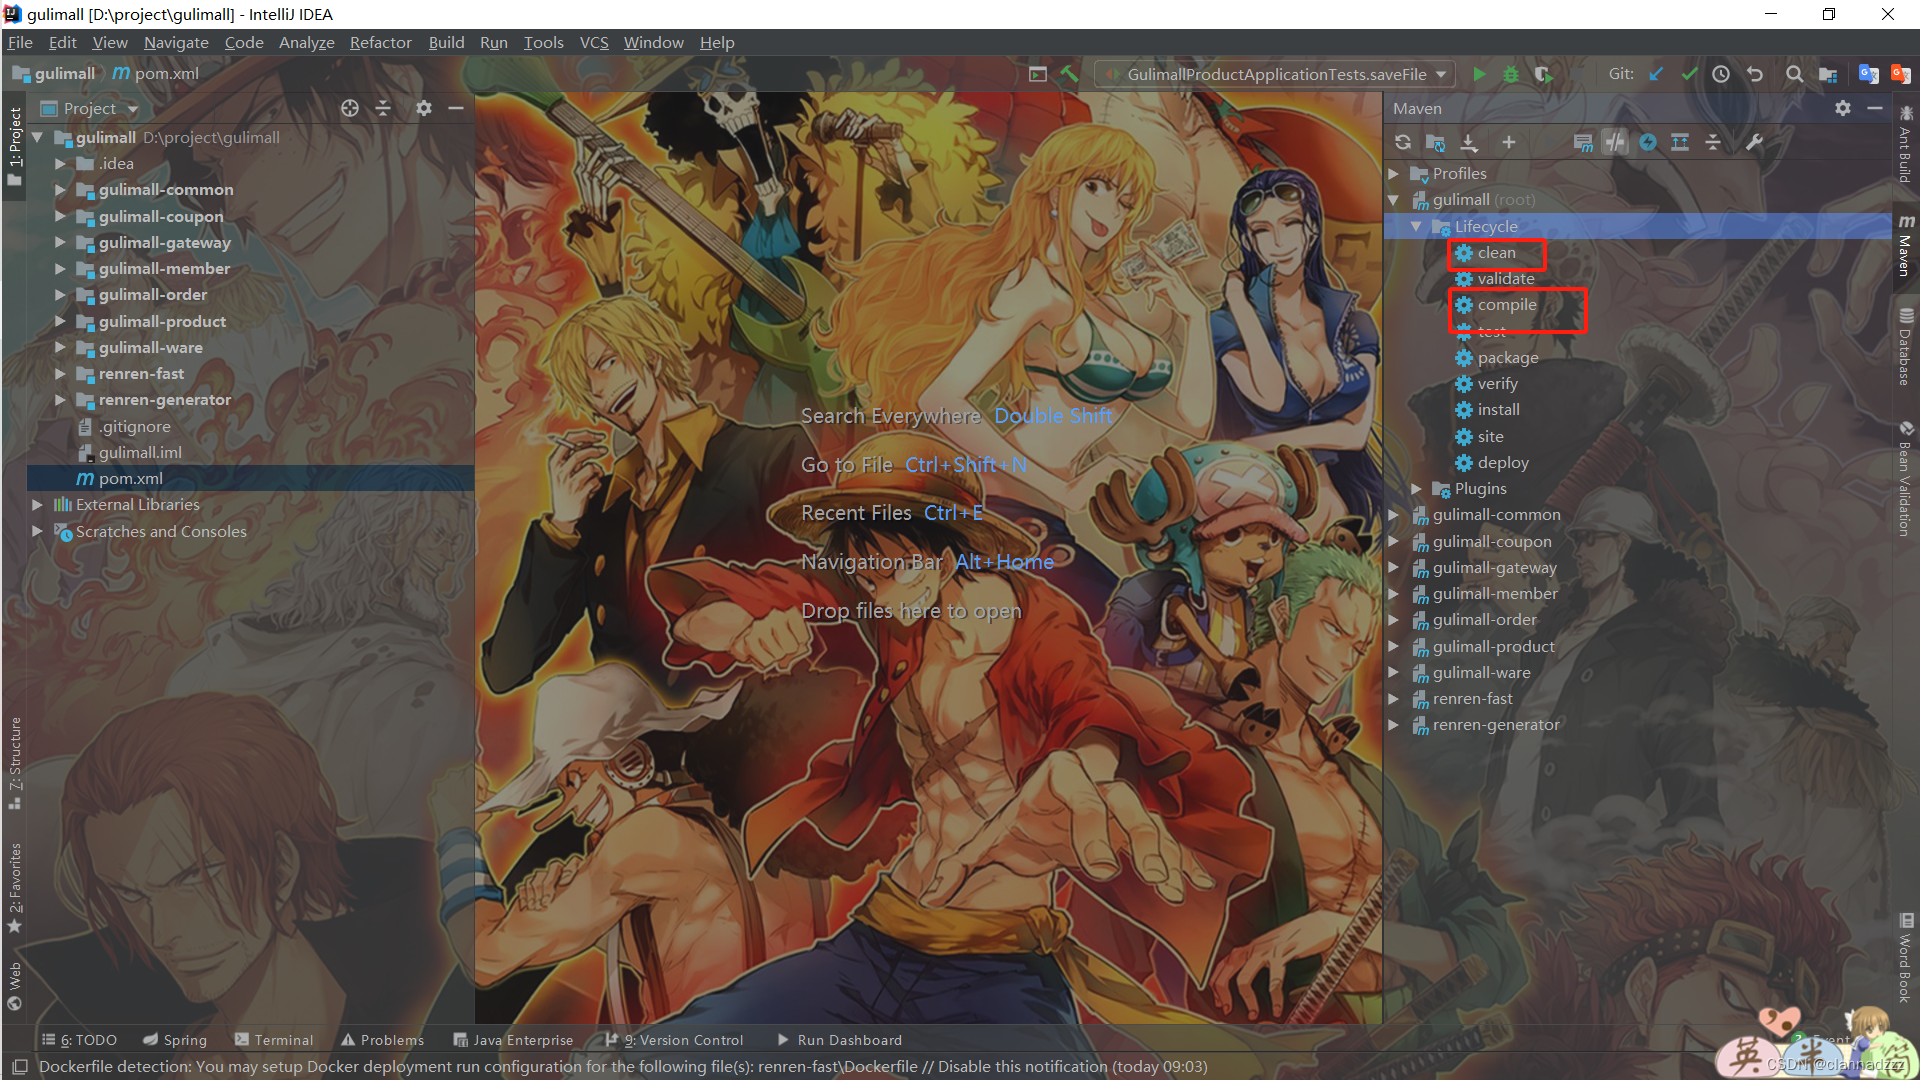Click pom.xml breadcrumb in navigation bar

(156, 74)
